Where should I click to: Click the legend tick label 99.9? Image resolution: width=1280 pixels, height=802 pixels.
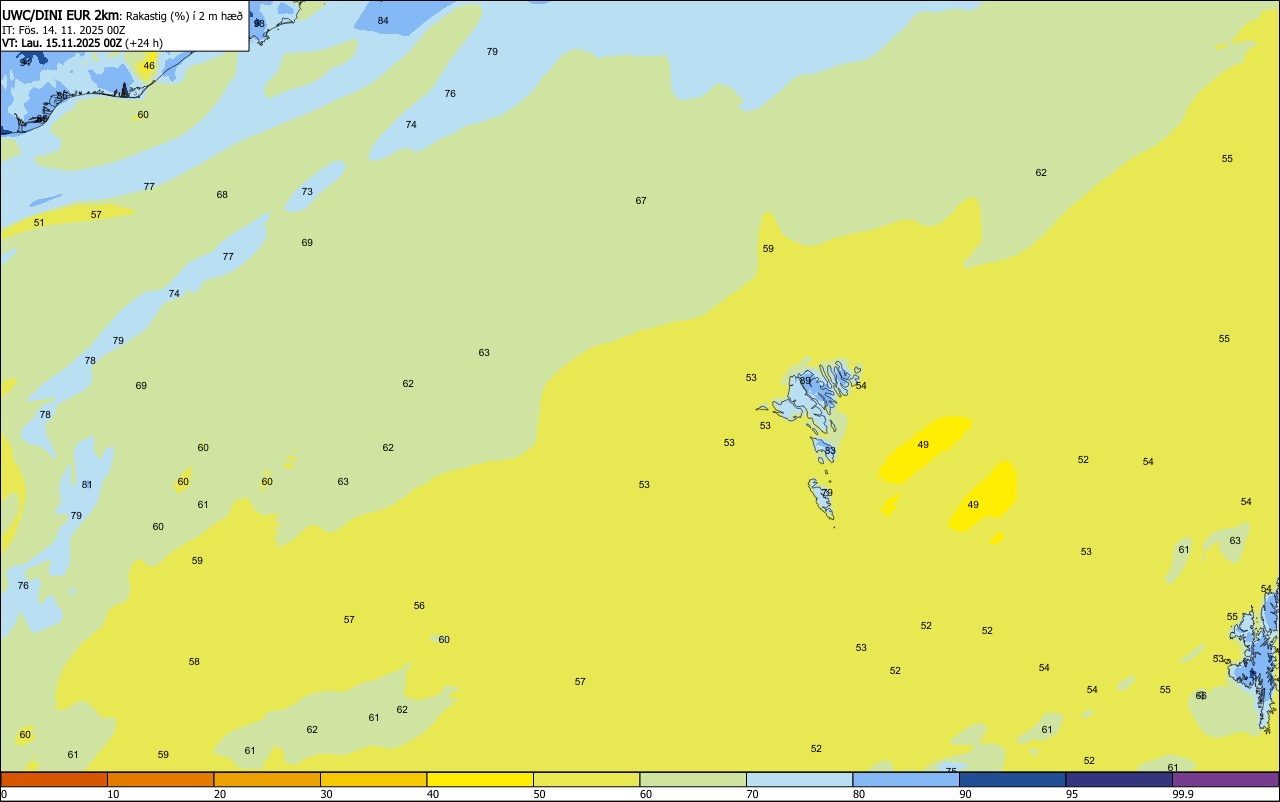1183,794
